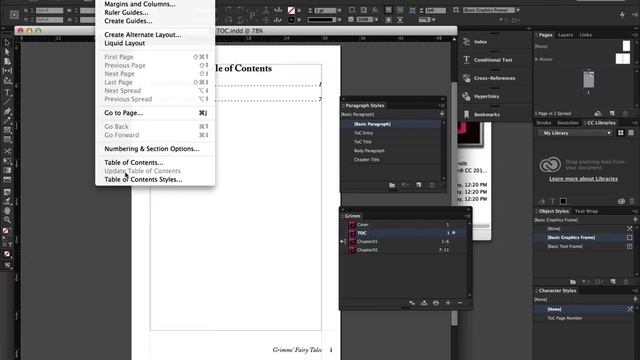Select ToC Page Number character style

point(565,318)
